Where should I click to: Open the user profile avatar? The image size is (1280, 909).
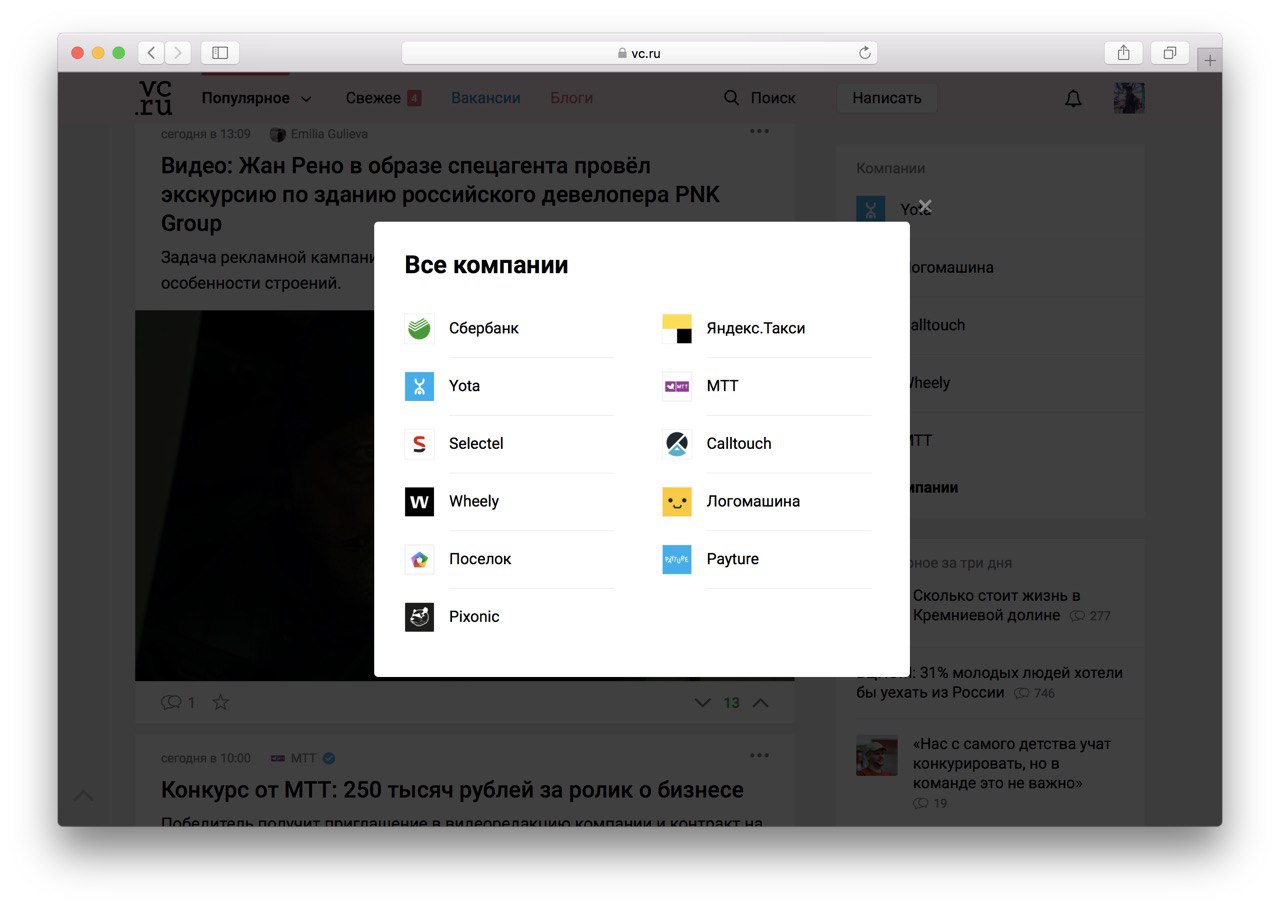(x=1129, y=98)
